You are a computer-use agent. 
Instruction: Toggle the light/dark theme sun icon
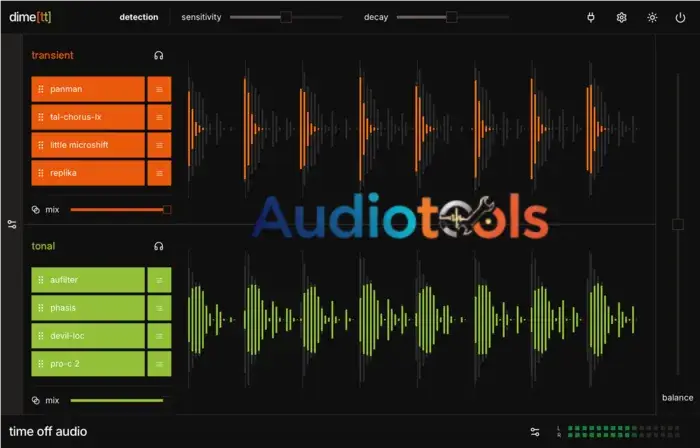pyautogui.click(x=652, y=17)
